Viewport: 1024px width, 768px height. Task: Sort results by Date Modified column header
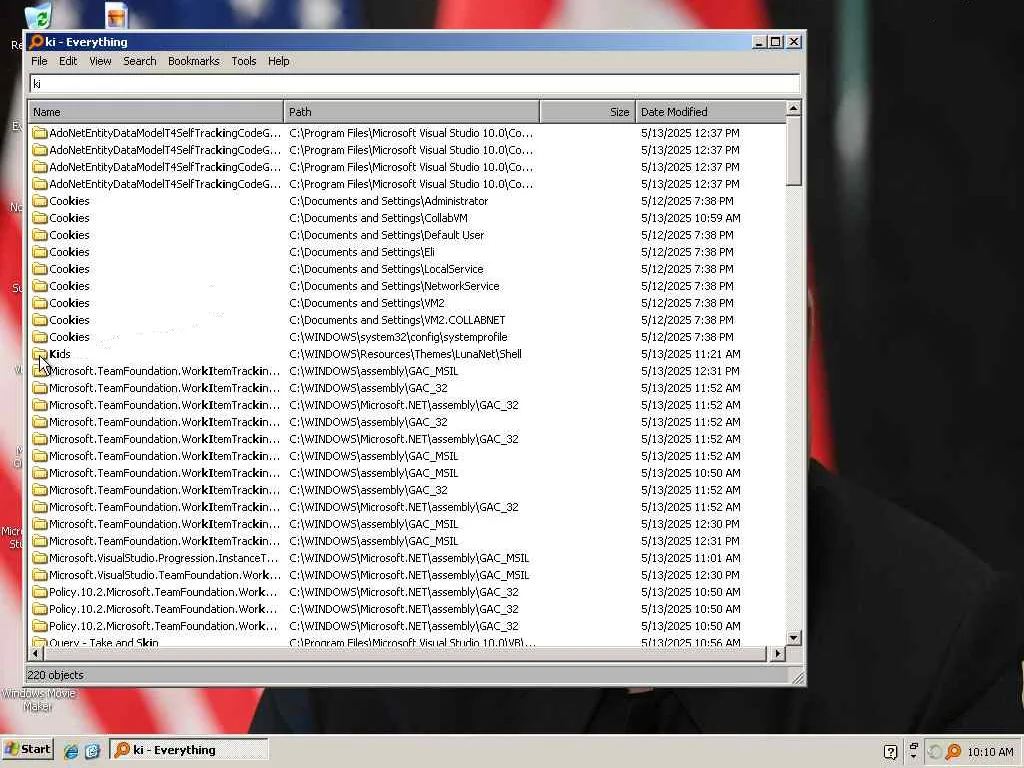click(711, 112)
